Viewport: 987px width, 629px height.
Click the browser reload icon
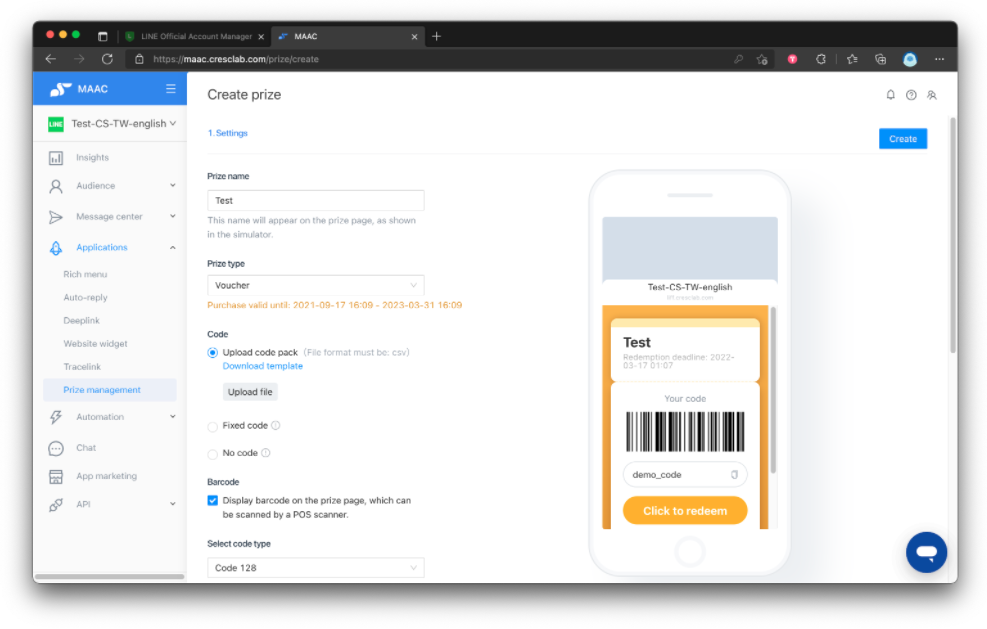pyautogui.click(x=108, y=59)
